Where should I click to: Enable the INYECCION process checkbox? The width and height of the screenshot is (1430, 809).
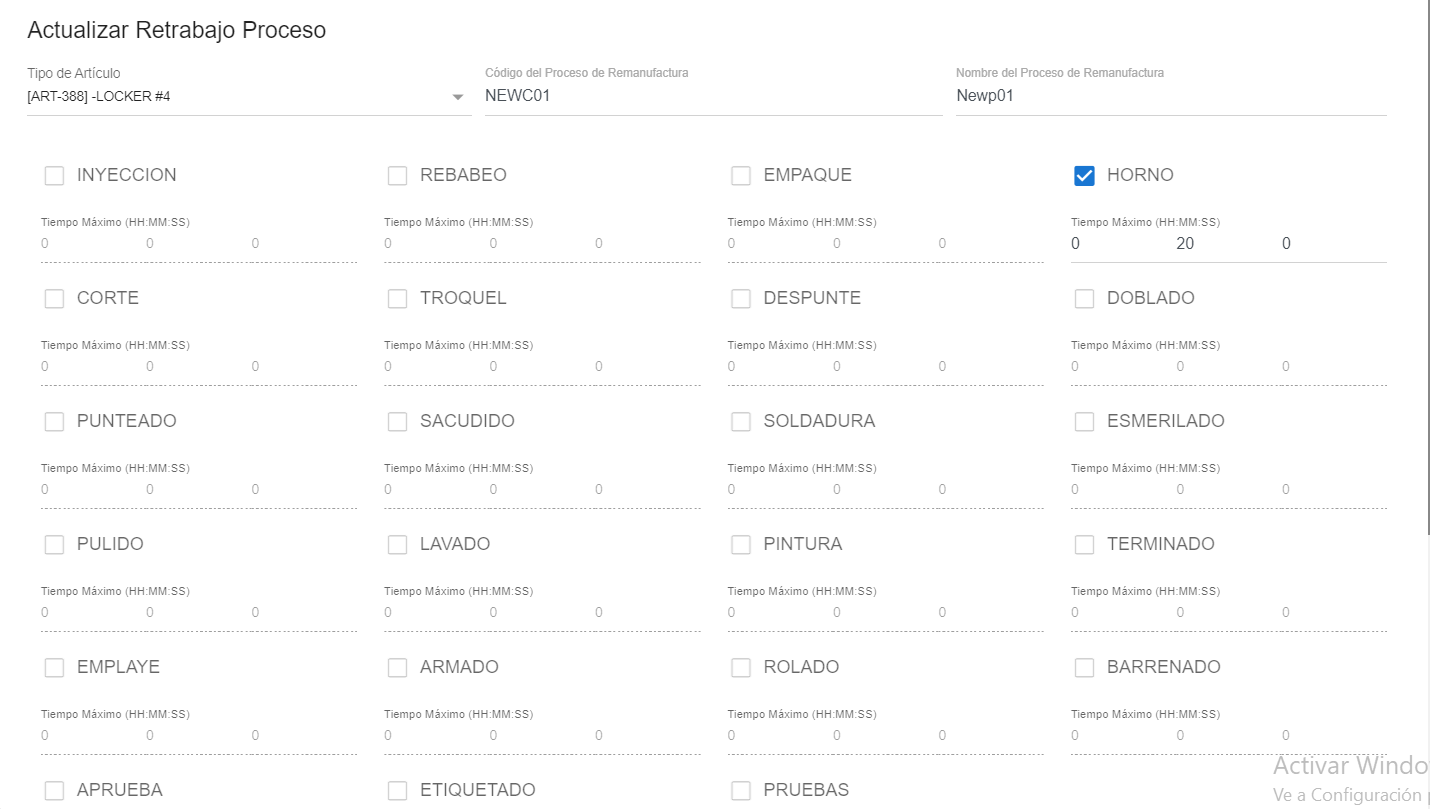click(x=54, y=176)
